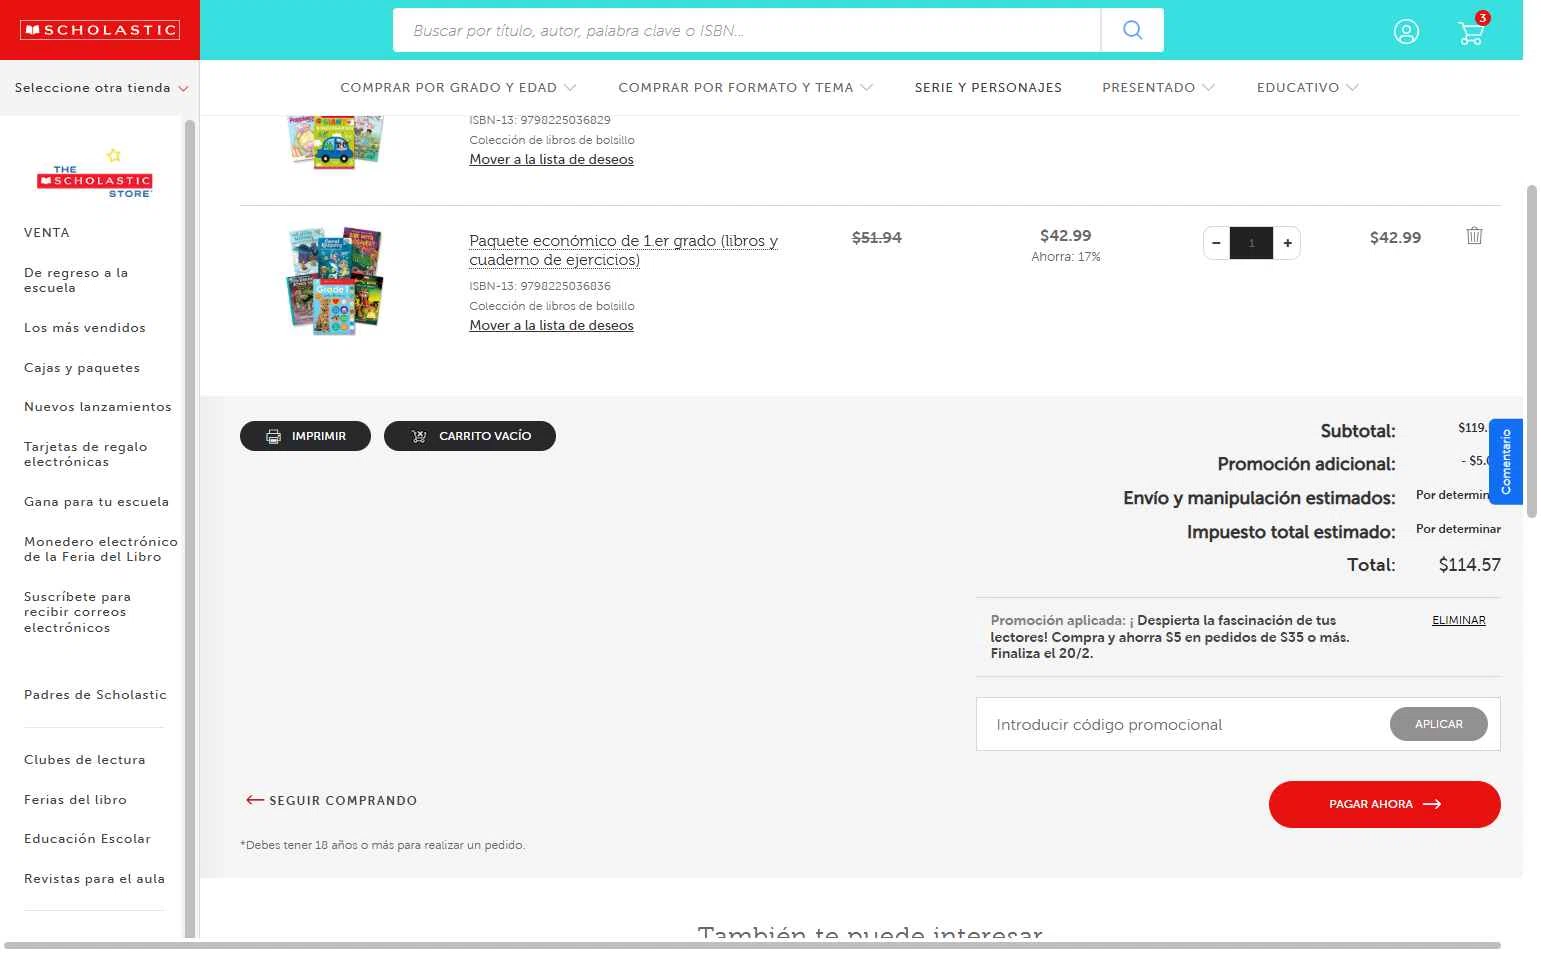Image resolution: width=1541 pixels, height=953 pixels.
Task: Click ISBN-13: 9798225036836 text
Action: pyautogui.click(x=540, y=286)
